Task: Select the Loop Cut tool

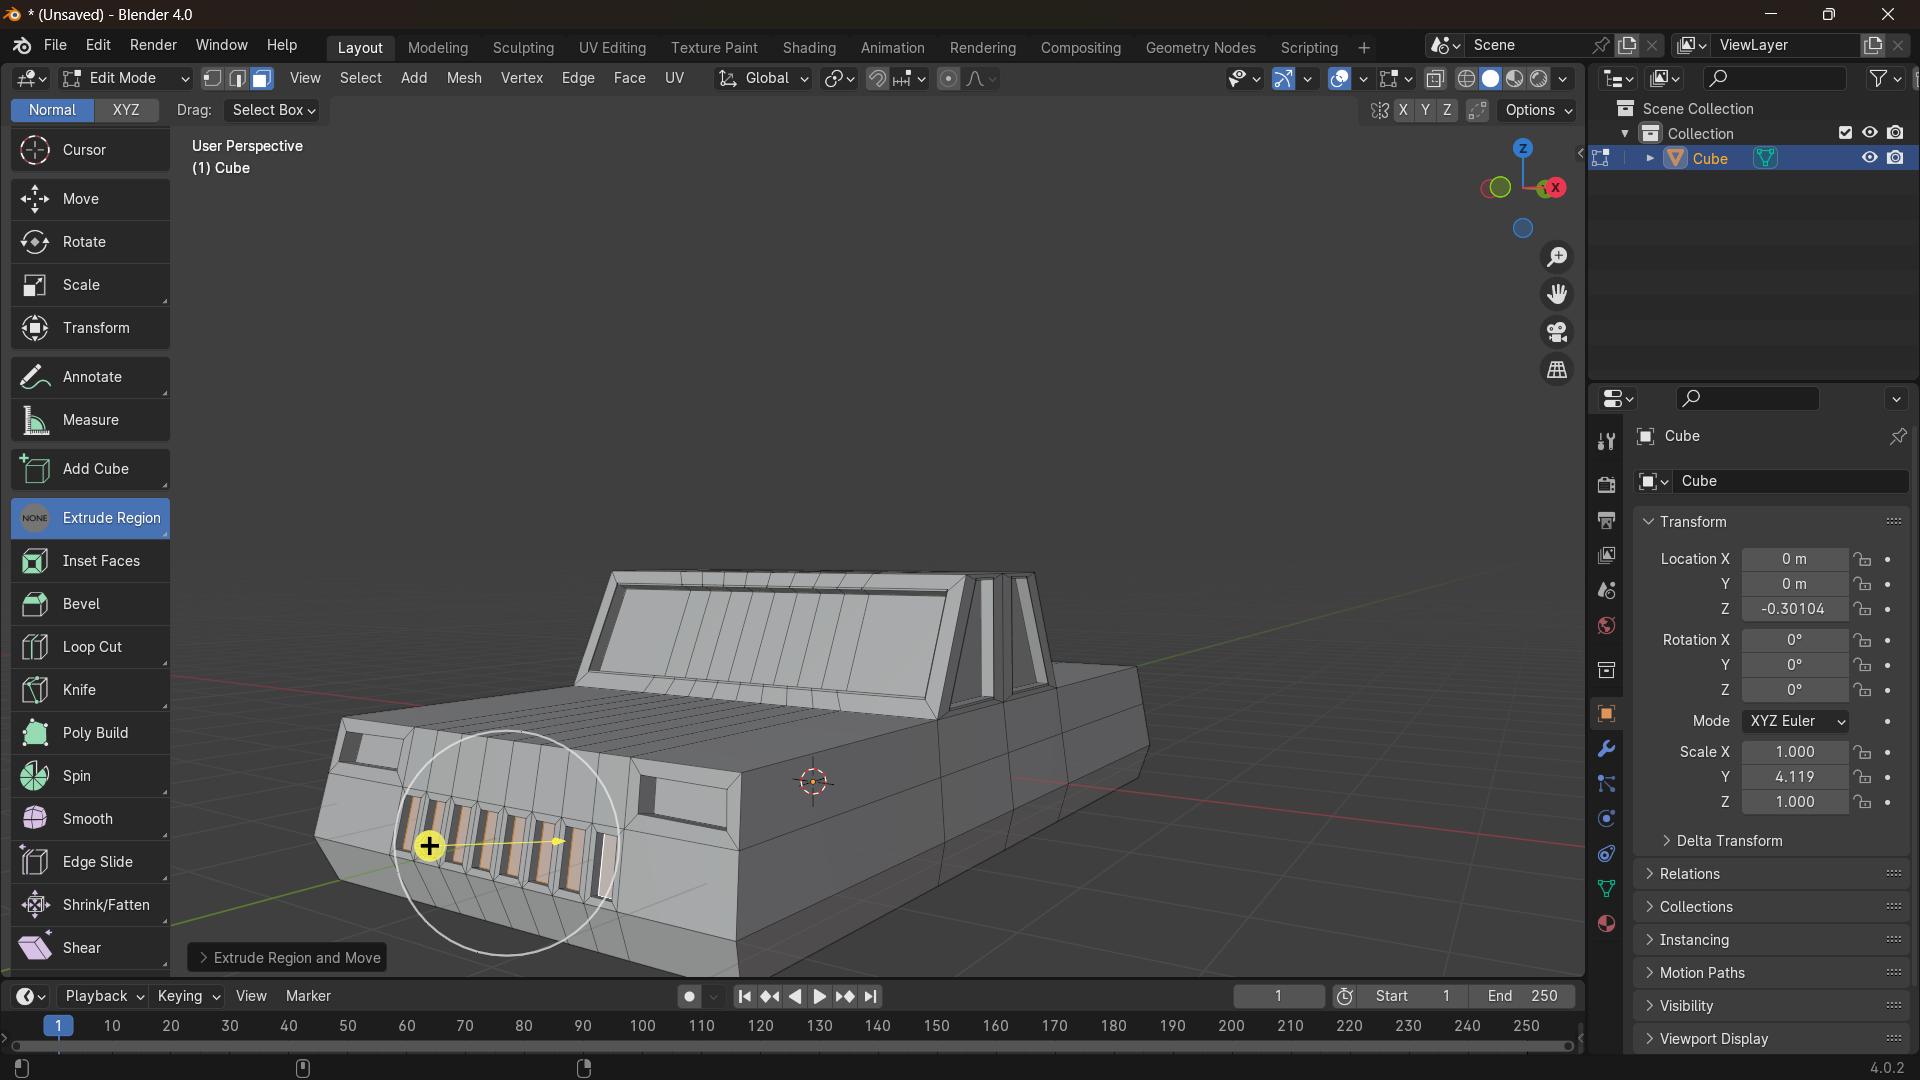Action: (x=91, y=647)
